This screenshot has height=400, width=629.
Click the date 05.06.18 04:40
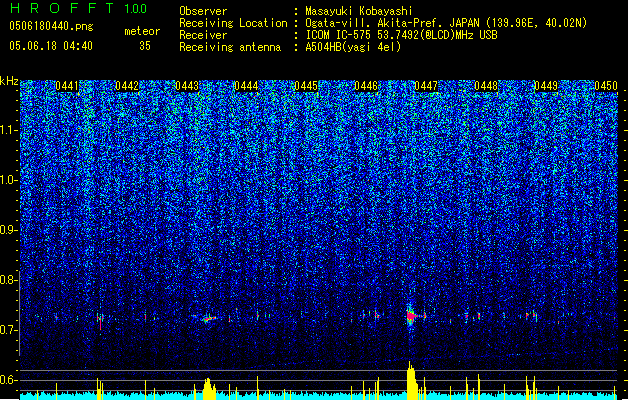click(x=51, y=46)
